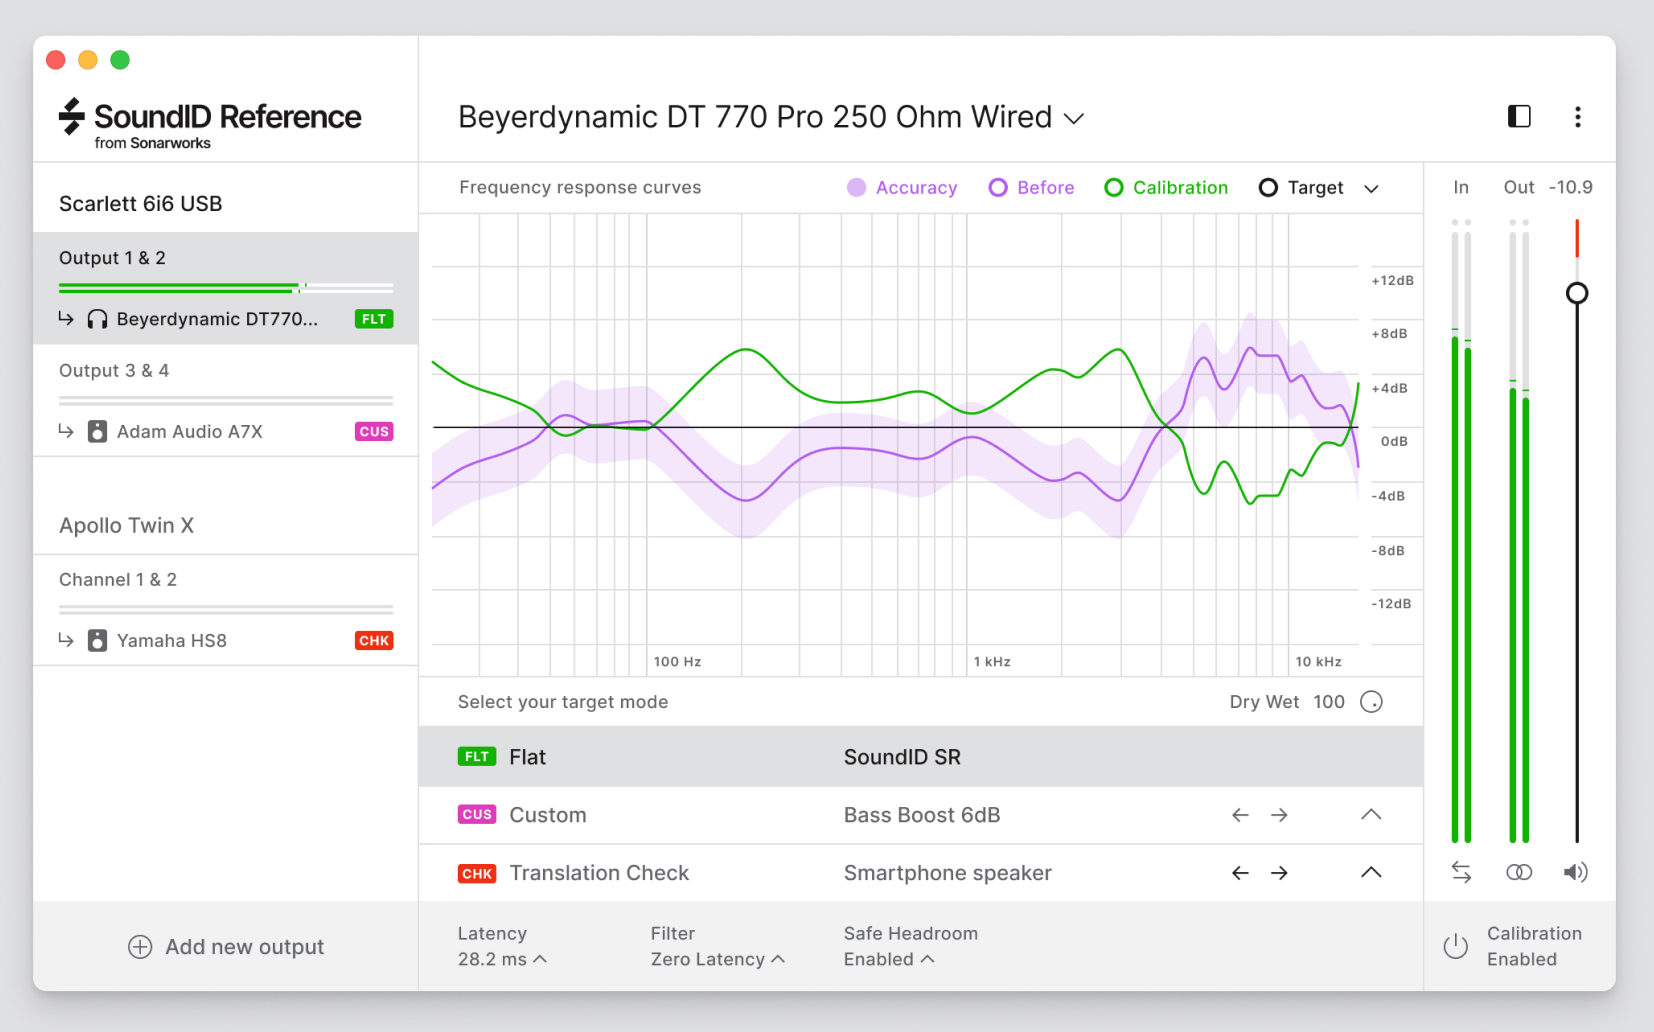Screen dimensions: 1654x1032
Task: Click the green macOS zoom button
Action: point(120,60)
